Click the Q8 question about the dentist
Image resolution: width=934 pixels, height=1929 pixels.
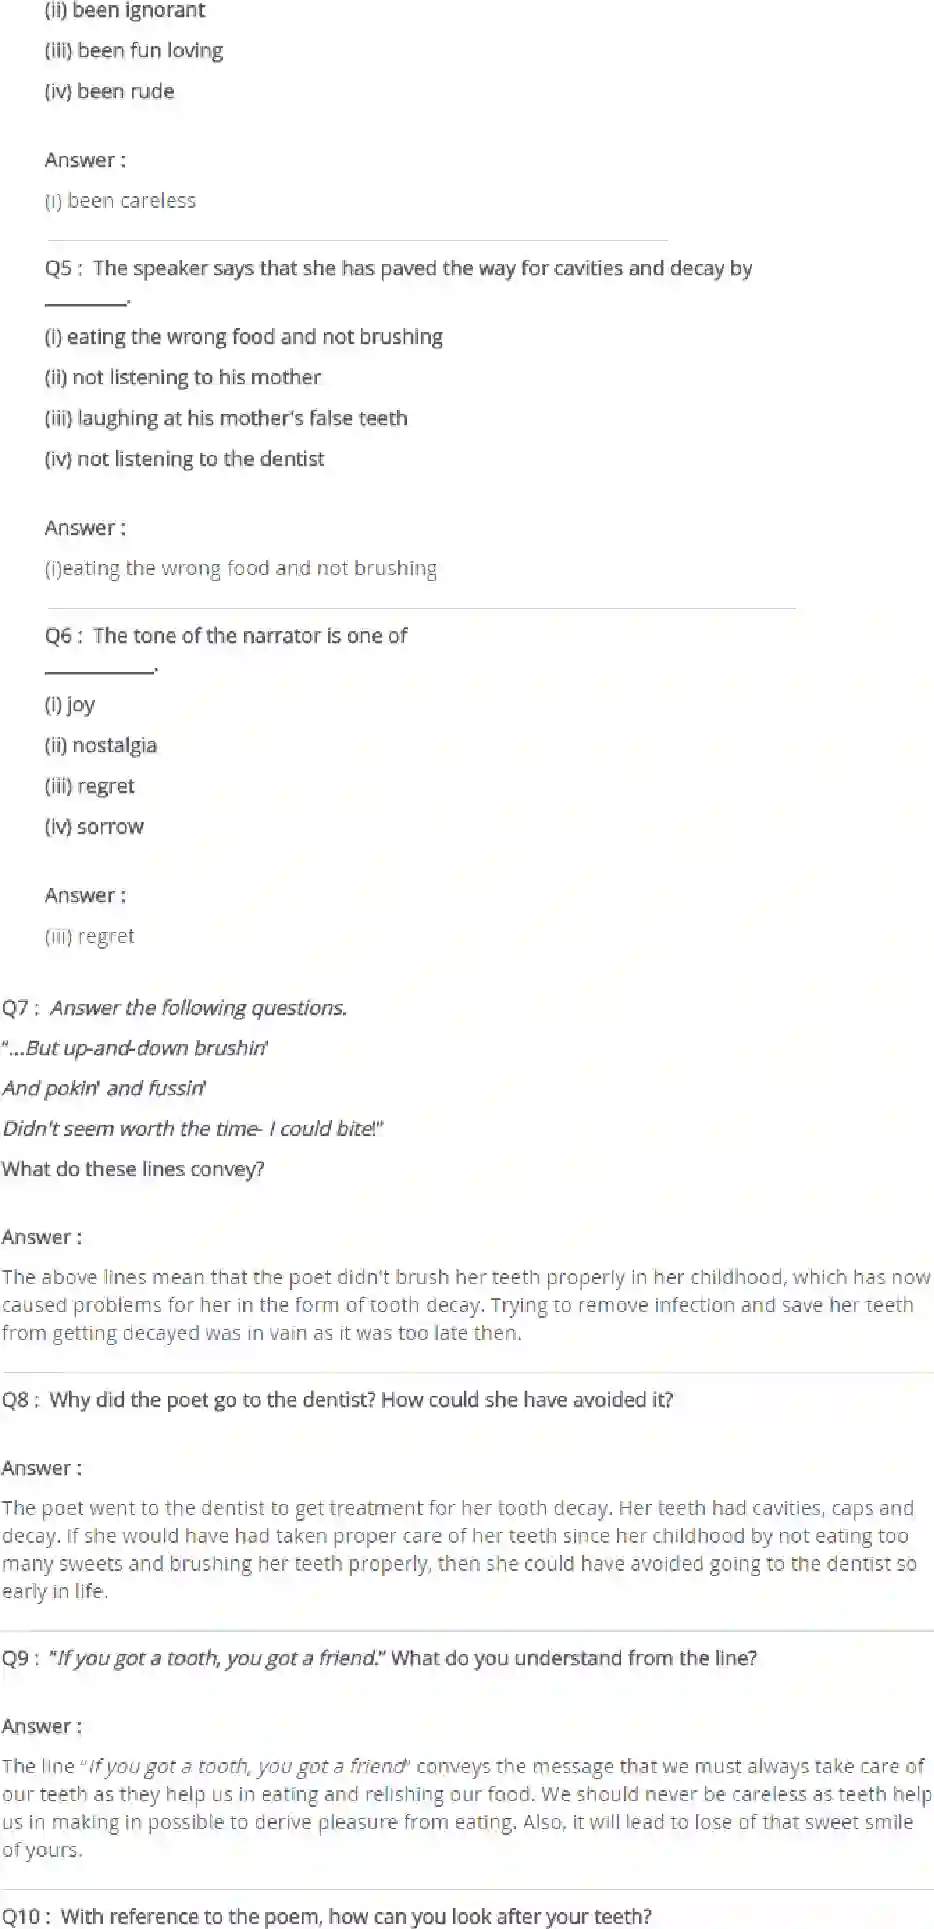click(x=338, y=1400)
